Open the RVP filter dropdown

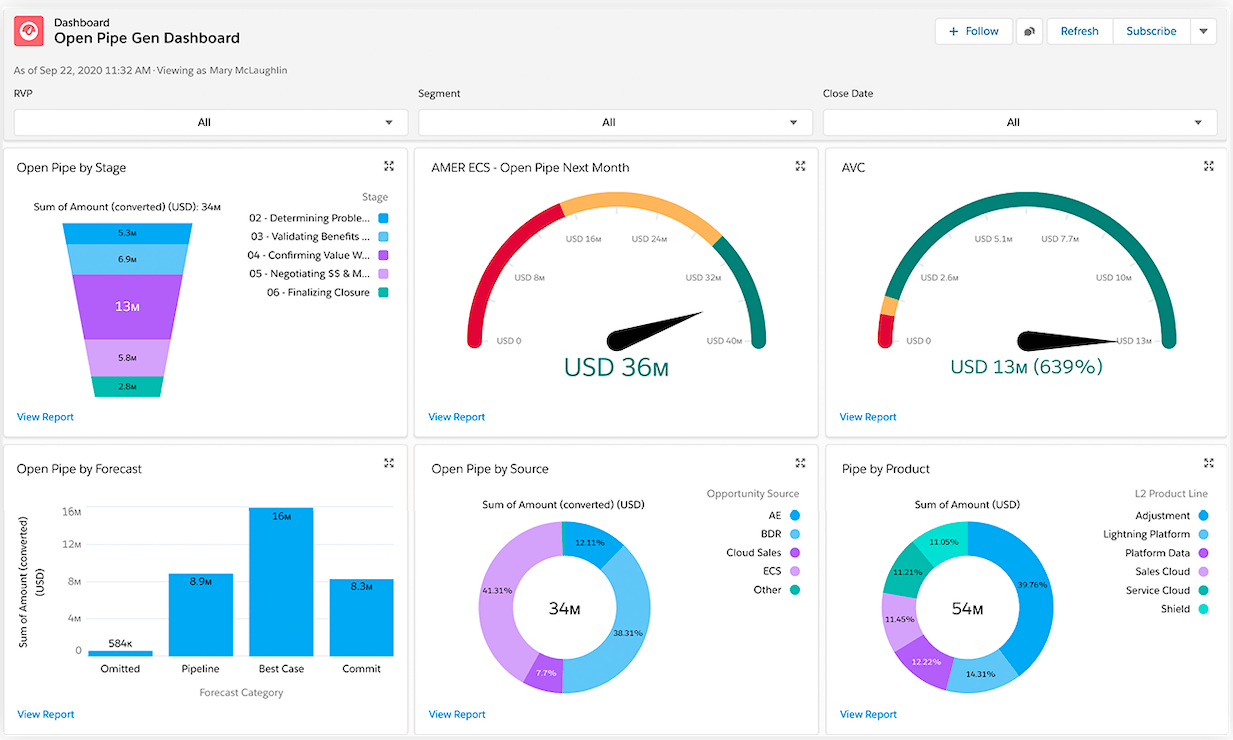(x=211, y=122)
